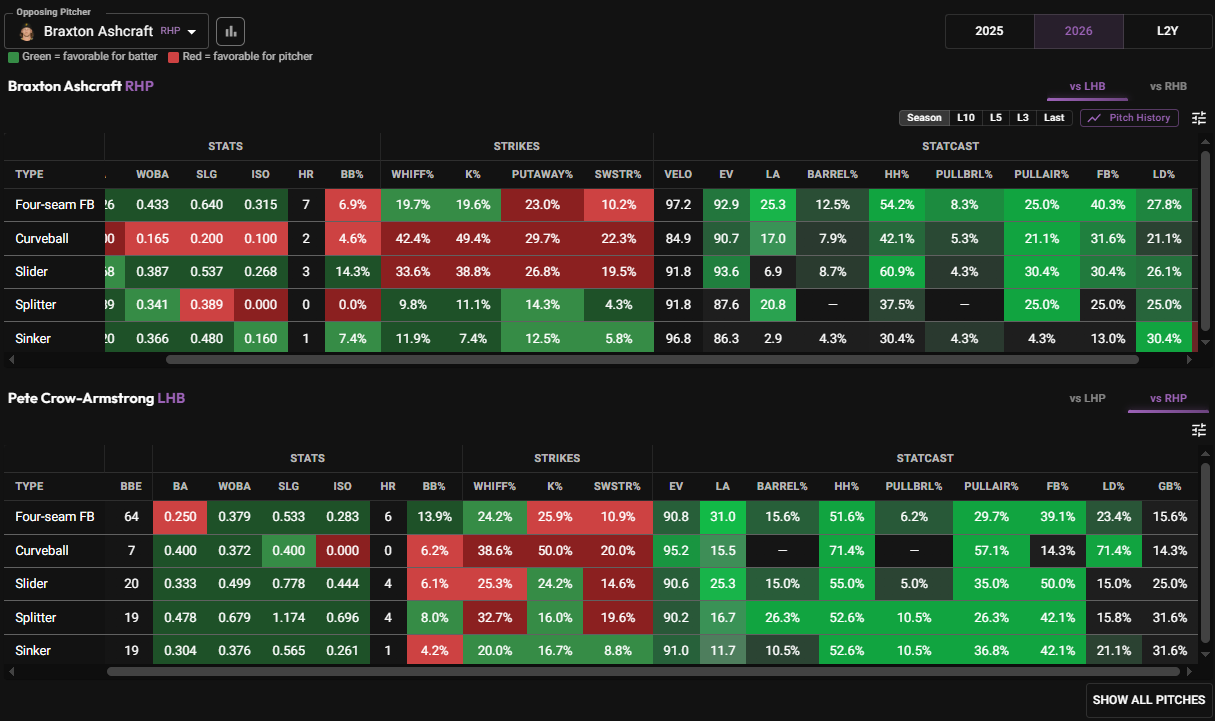Switch to the L2Y tab

click(1167, 31)
